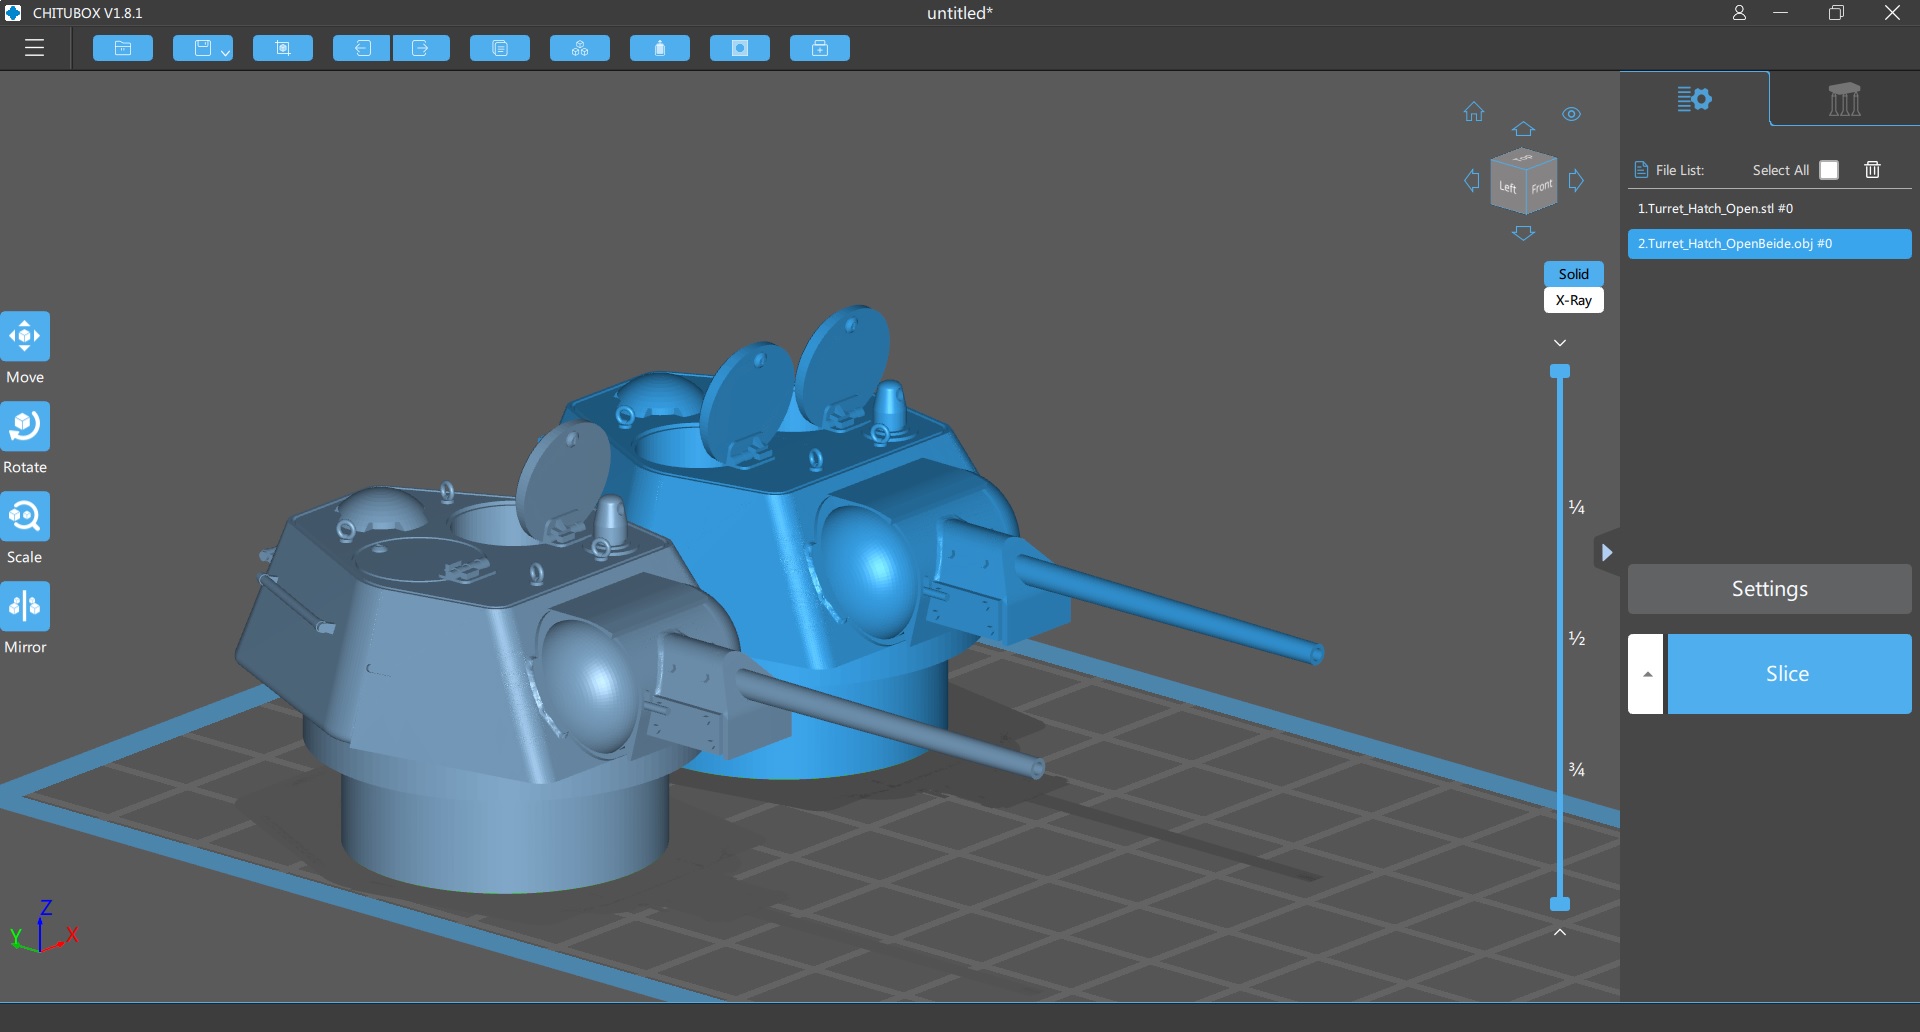Click the open file folder icon
The height and width of the screenshot is (1032, 1920).
tap(123, 48)
